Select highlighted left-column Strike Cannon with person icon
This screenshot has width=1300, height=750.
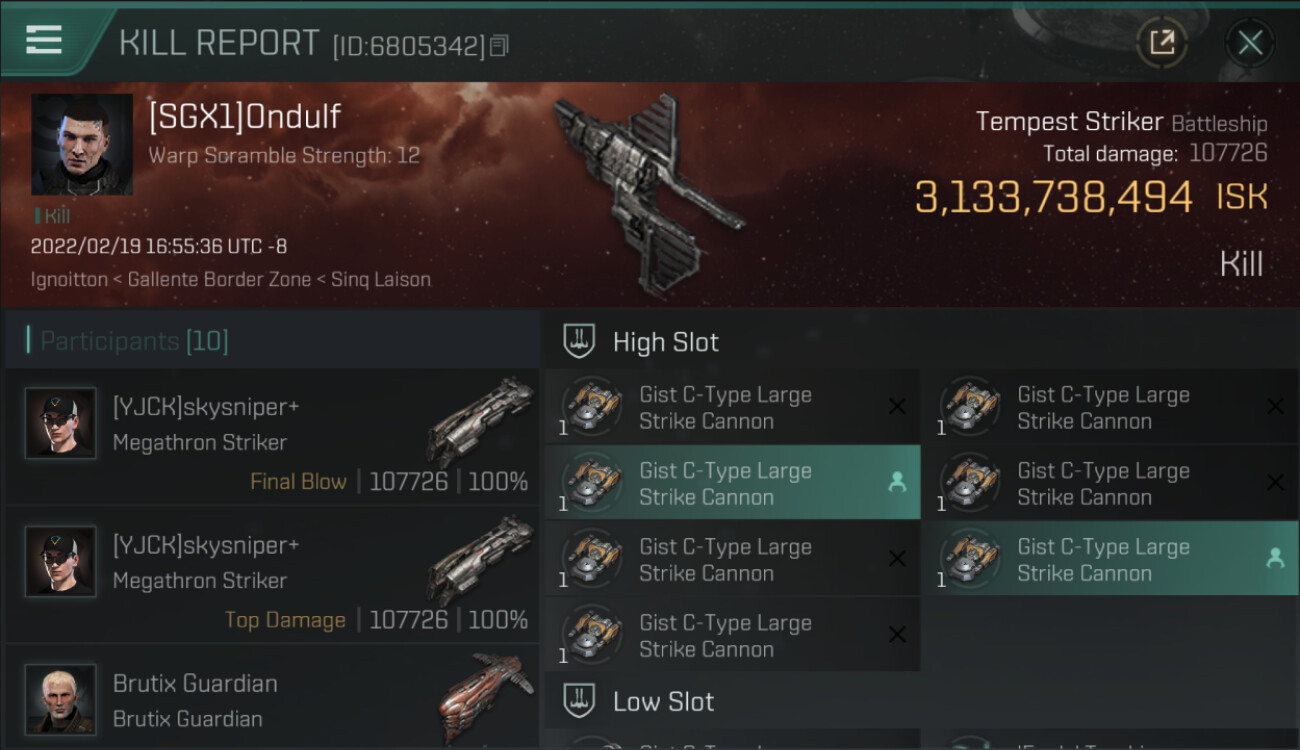[x=733, y=483]
